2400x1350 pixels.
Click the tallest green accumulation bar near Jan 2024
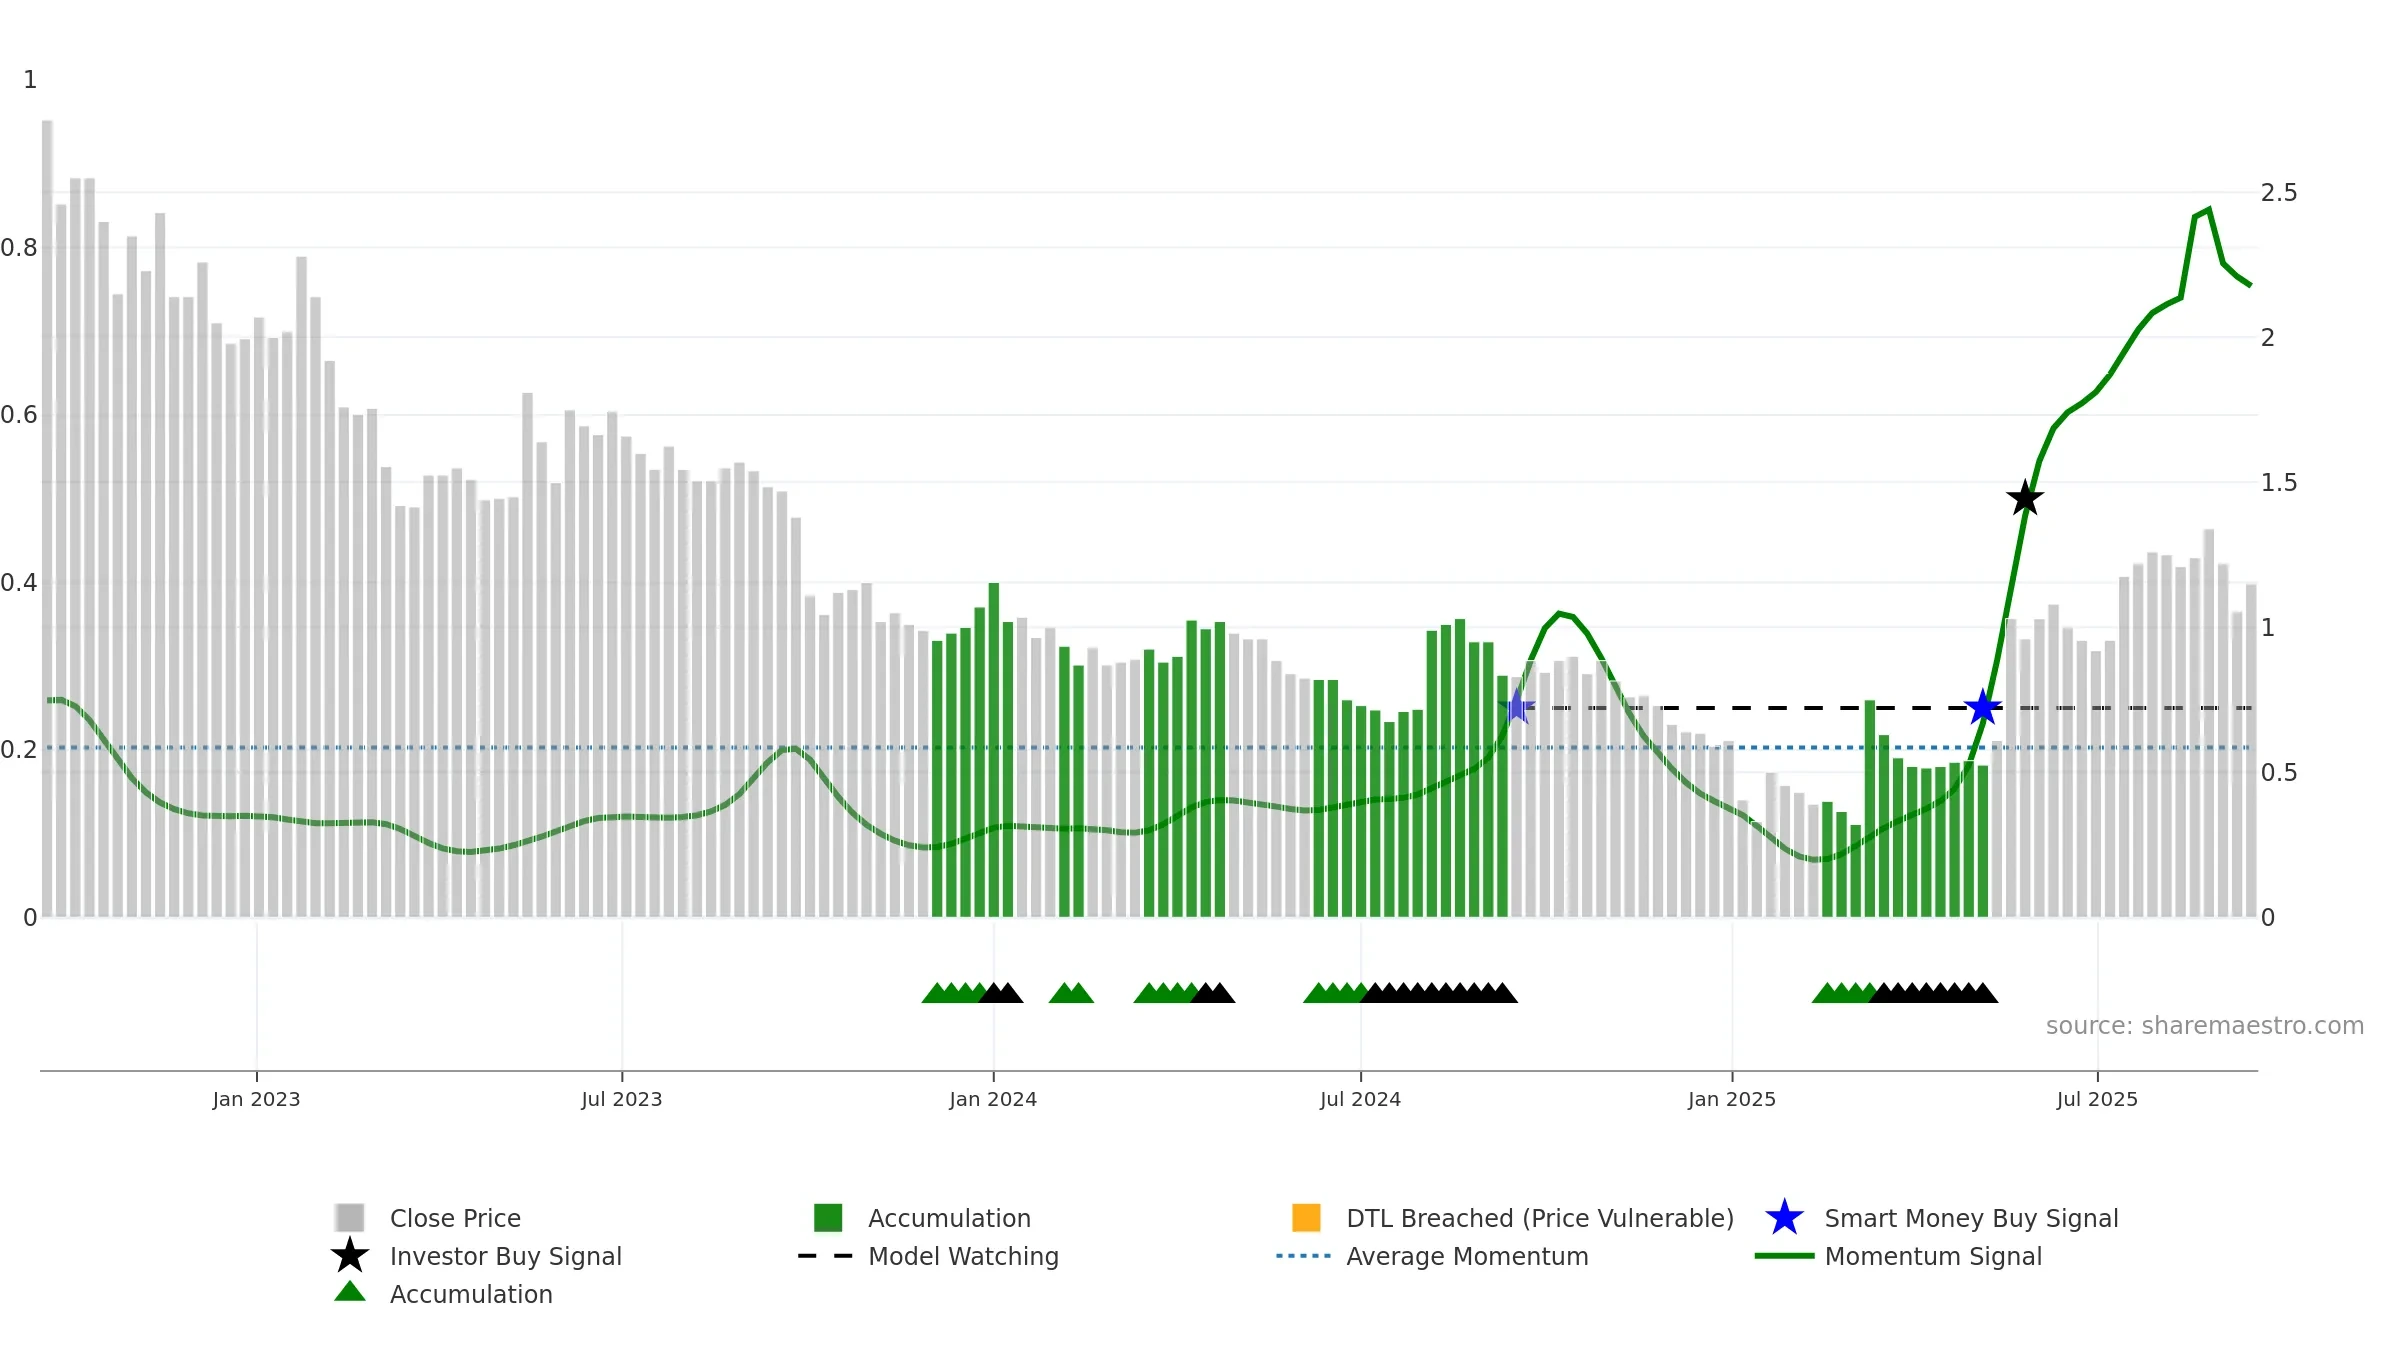click(x=994, y=749)
